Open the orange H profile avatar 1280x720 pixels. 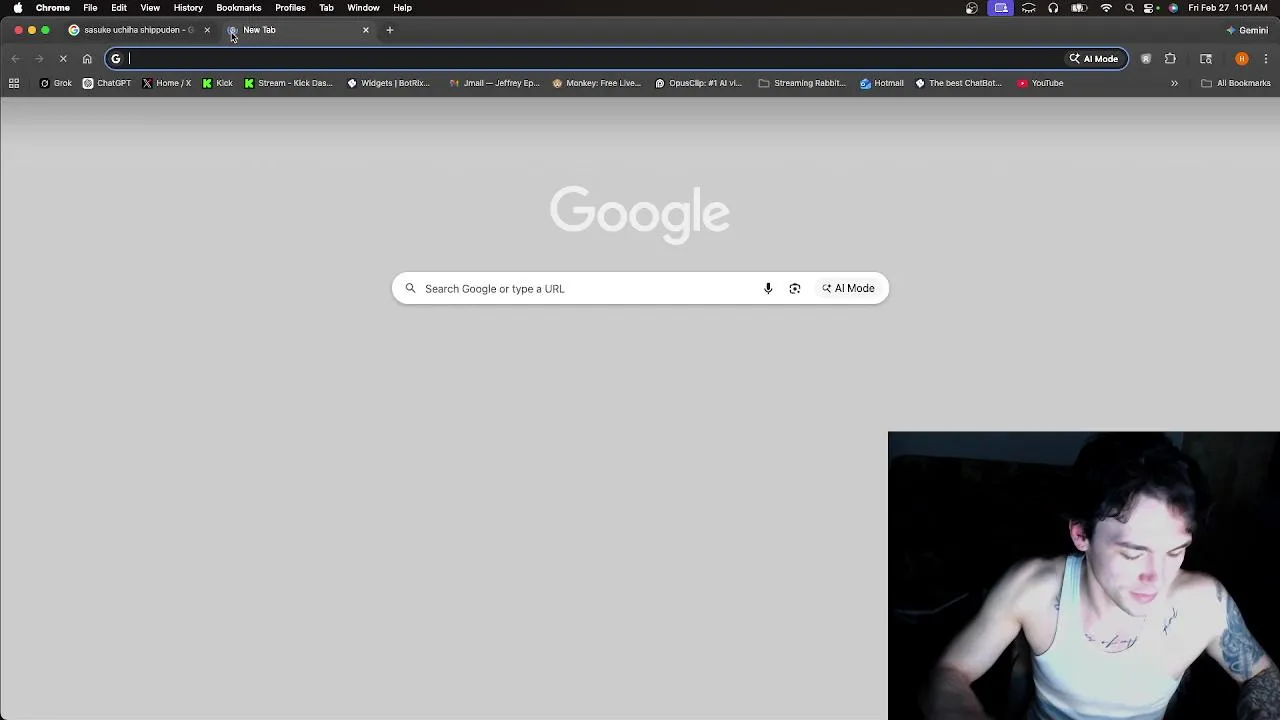coord(1242,59)
